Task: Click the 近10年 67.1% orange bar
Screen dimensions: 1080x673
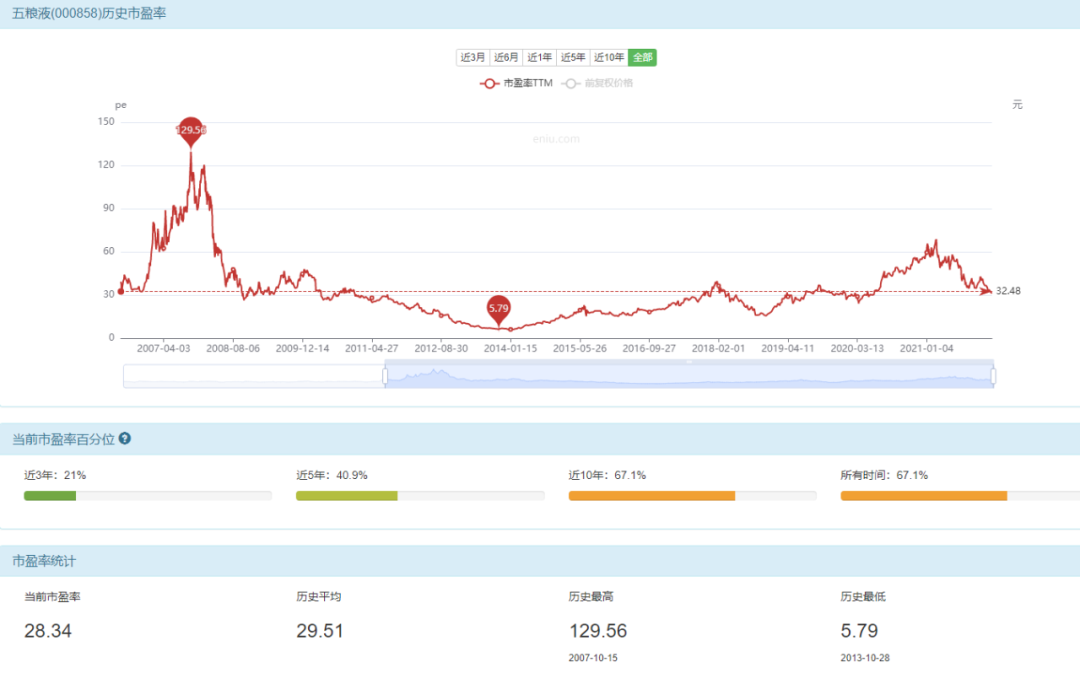Action: 652,495
